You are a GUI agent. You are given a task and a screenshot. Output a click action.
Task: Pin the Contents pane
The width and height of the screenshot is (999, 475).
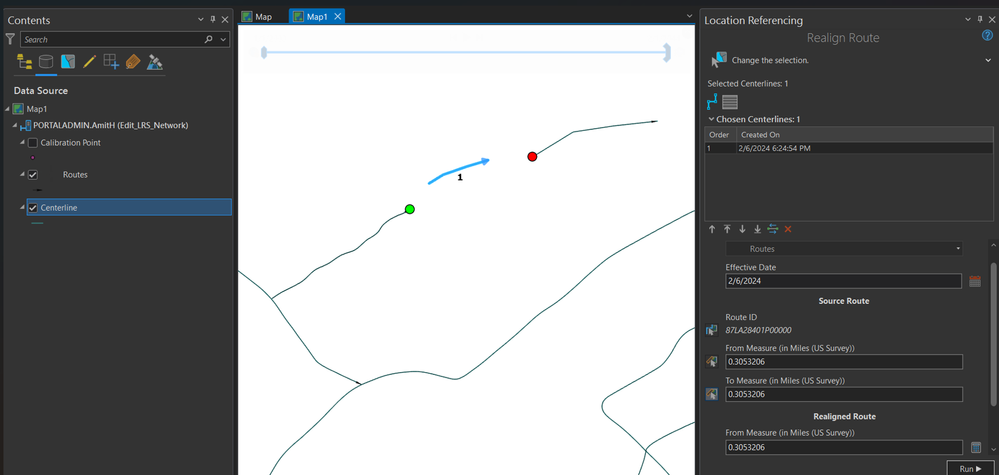(213, 20)
